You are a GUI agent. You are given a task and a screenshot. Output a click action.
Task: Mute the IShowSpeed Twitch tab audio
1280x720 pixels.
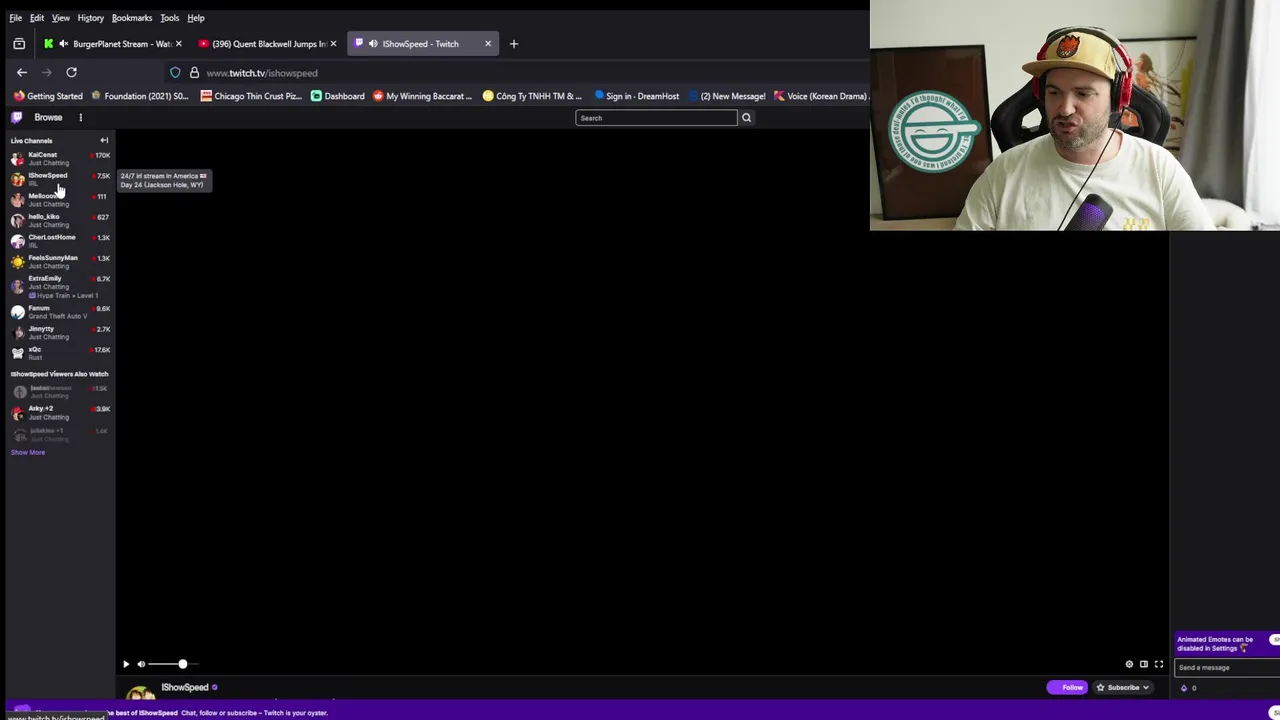click(x=373, y=44)
